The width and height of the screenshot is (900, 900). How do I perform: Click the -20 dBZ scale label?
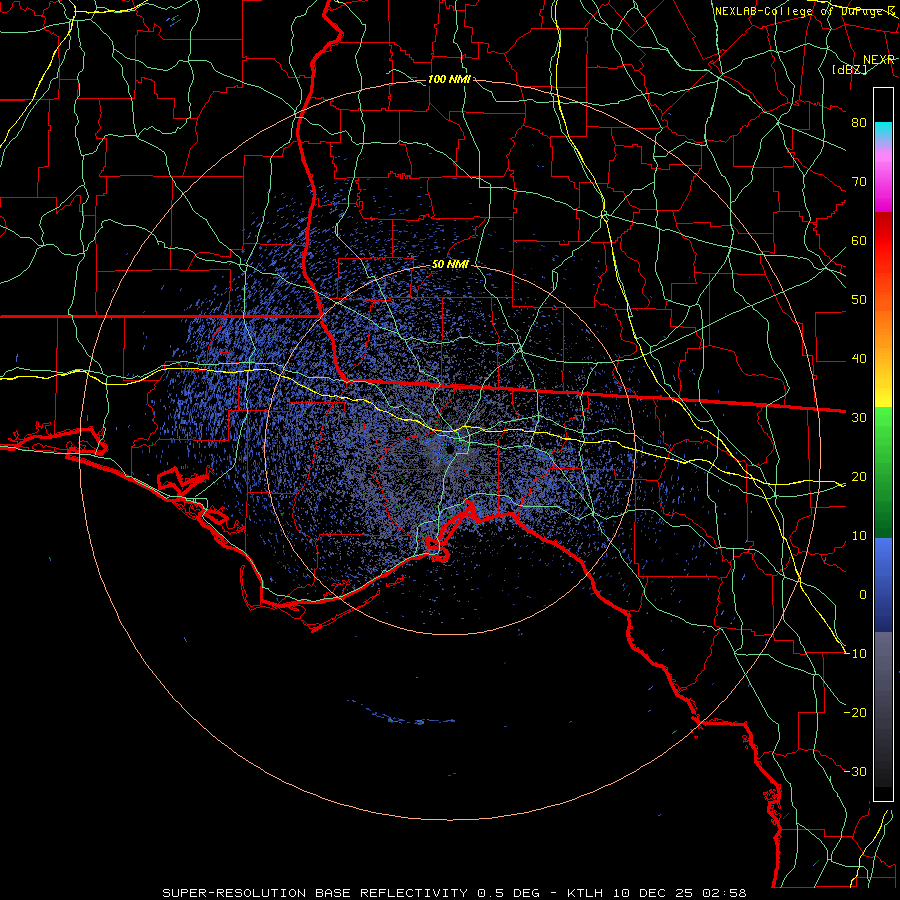click(x=855, y=712)
